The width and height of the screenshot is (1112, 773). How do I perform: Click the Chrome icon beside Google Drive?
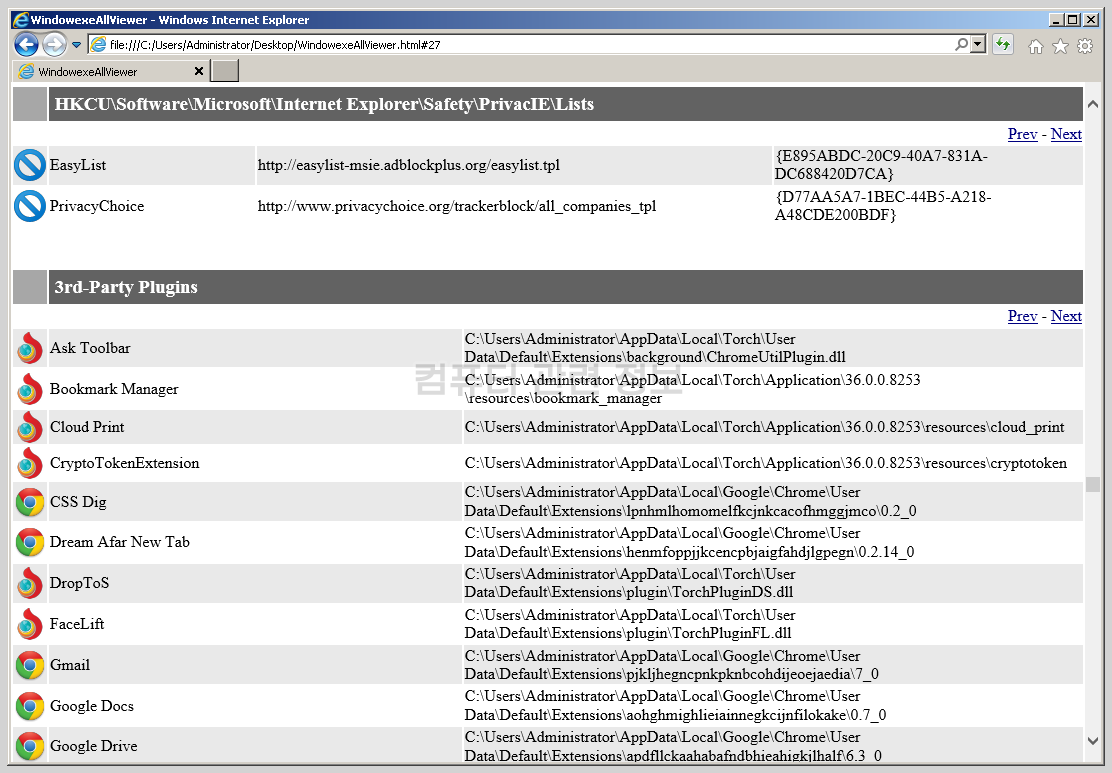click(x=30, y=746)
